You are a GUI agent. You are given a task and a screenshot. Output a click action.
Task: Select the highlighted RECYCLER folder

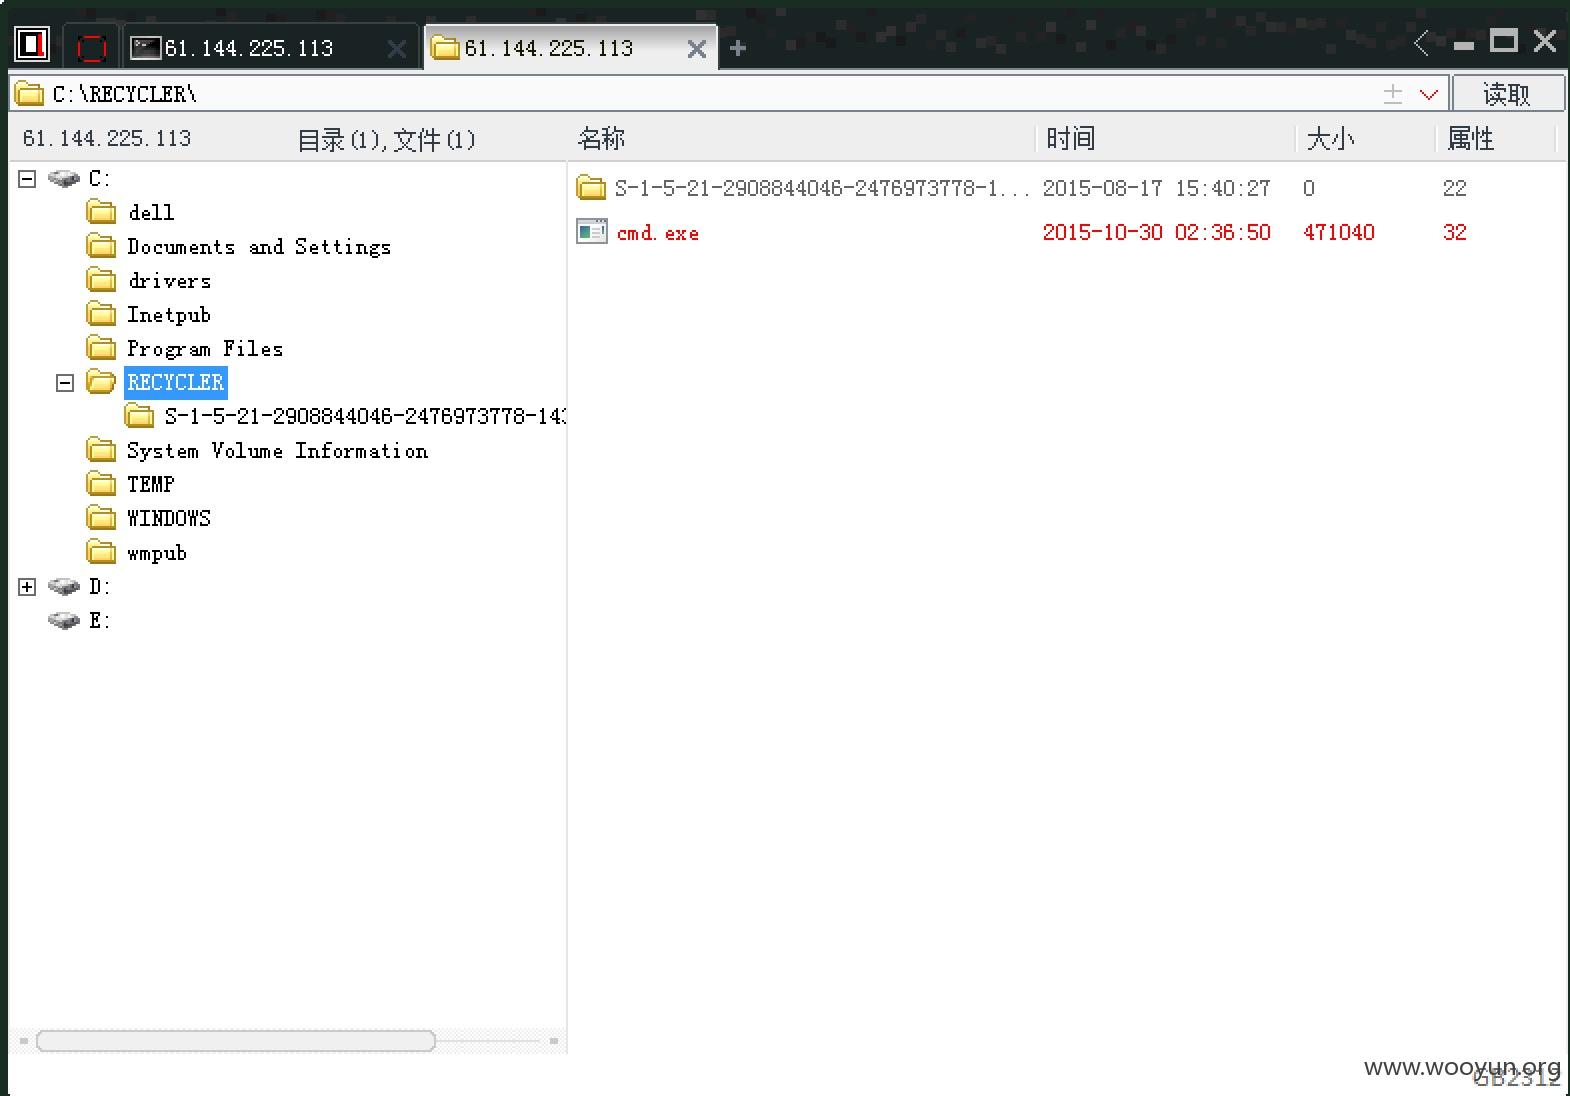coord(176,382)
